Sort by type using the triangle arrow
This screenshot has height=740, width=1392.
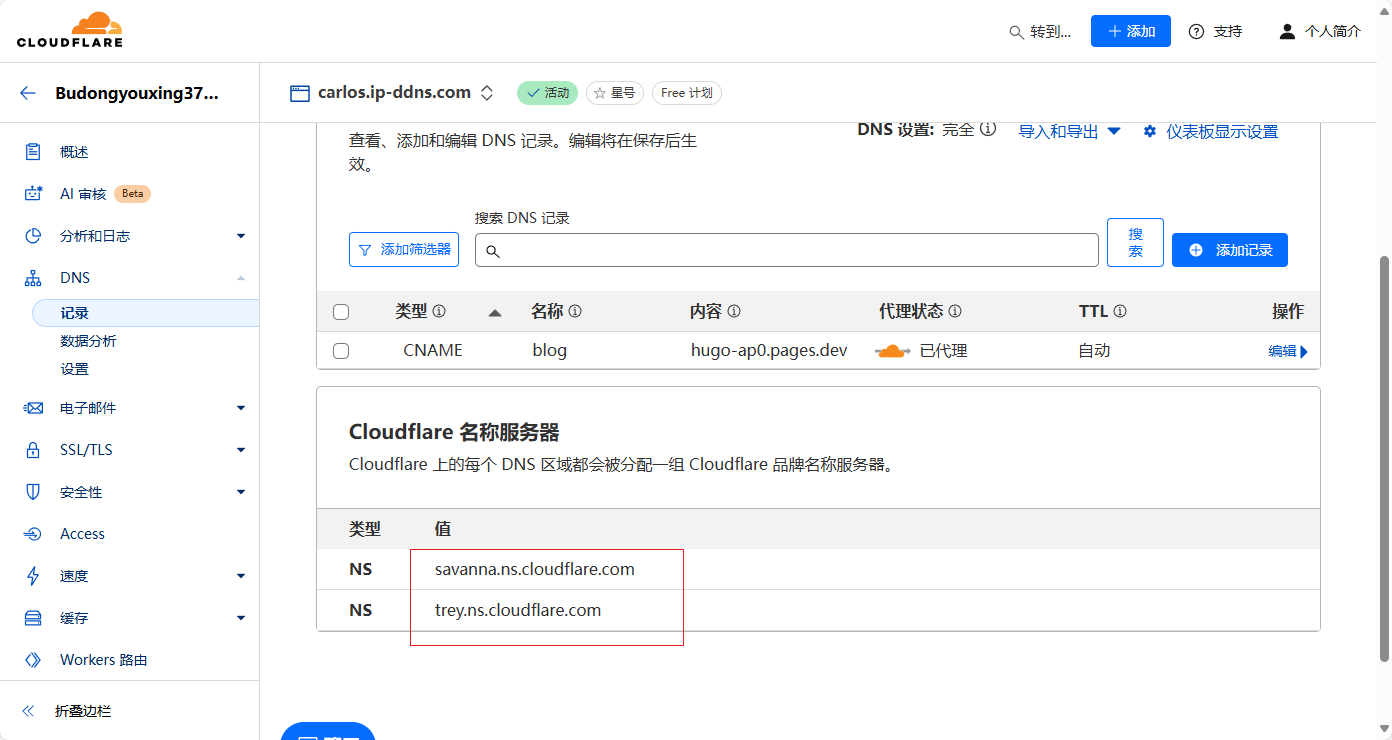pyautogui.click(x=494, y=313)
